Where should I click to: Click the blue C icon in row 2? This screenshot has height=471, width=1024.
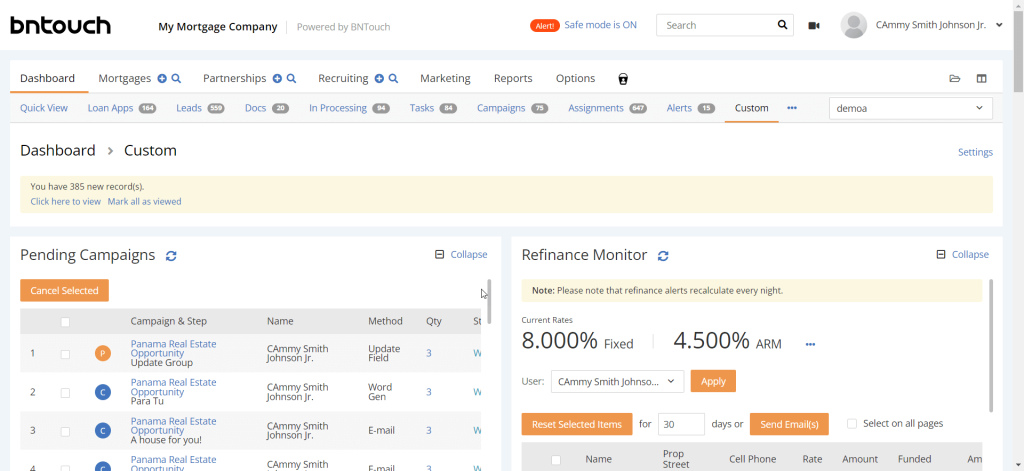coord(103,393)
